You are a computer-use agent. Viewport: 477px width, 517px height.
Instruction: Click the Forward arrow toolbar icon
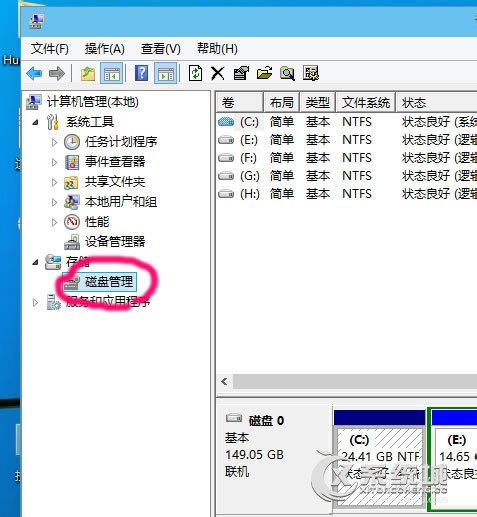pos(57,73)
